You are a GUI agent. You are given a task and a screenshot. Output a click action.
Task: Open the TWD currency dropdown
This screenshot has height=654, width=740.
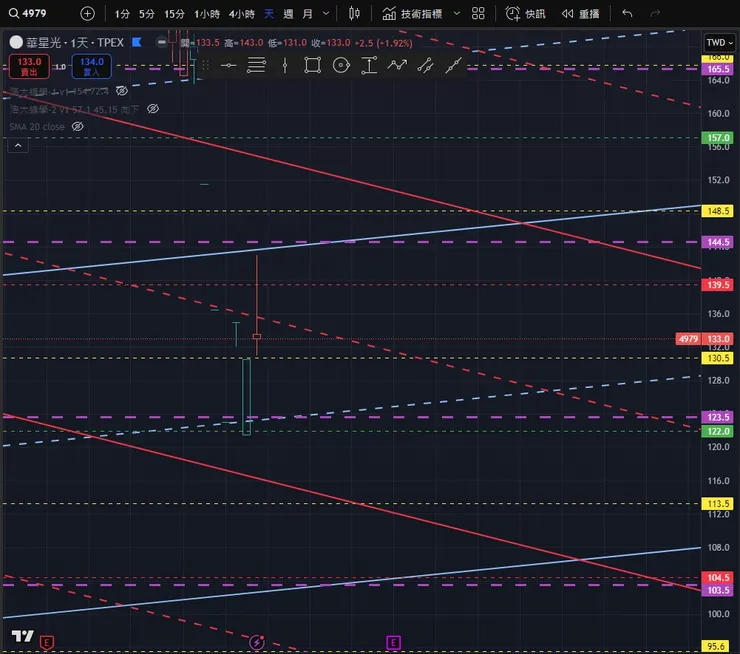tap(719, 42)
